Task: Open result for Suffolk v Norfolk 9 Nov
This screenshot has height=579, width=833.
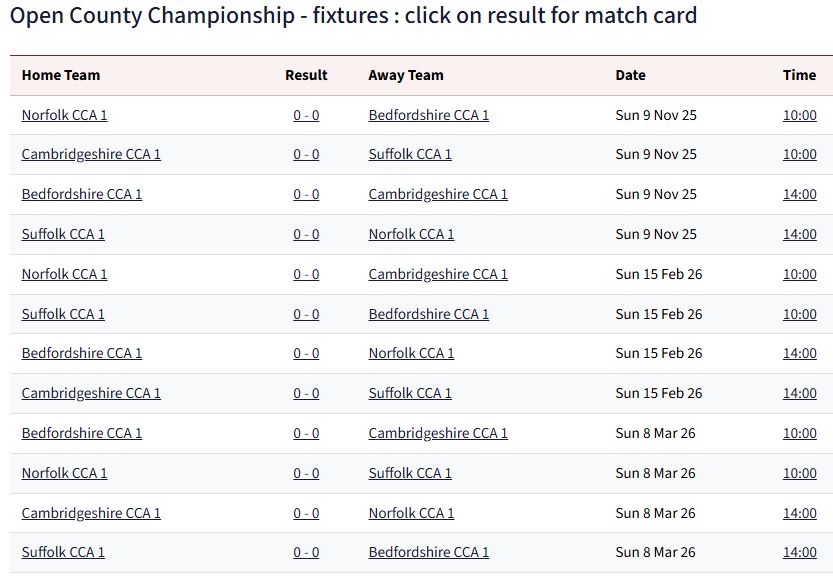Action: pyautogui.click(x=306, y=234)
